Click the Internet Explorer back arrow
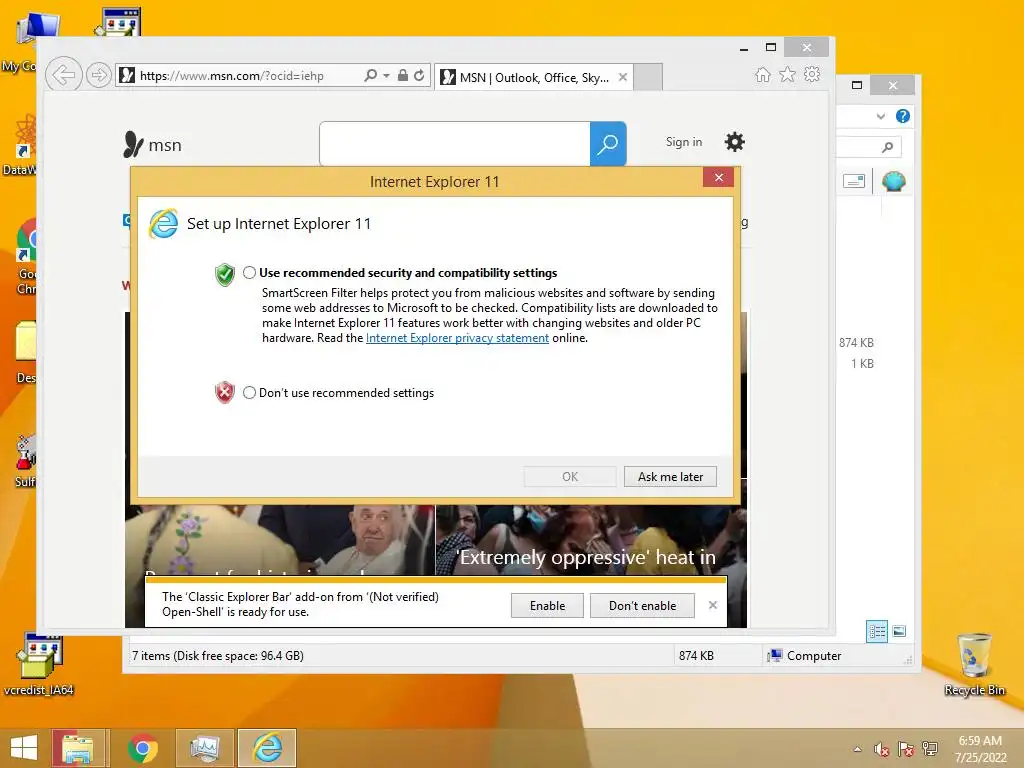Viewport: 1024px width, 768px height. [x=63, y=74]
